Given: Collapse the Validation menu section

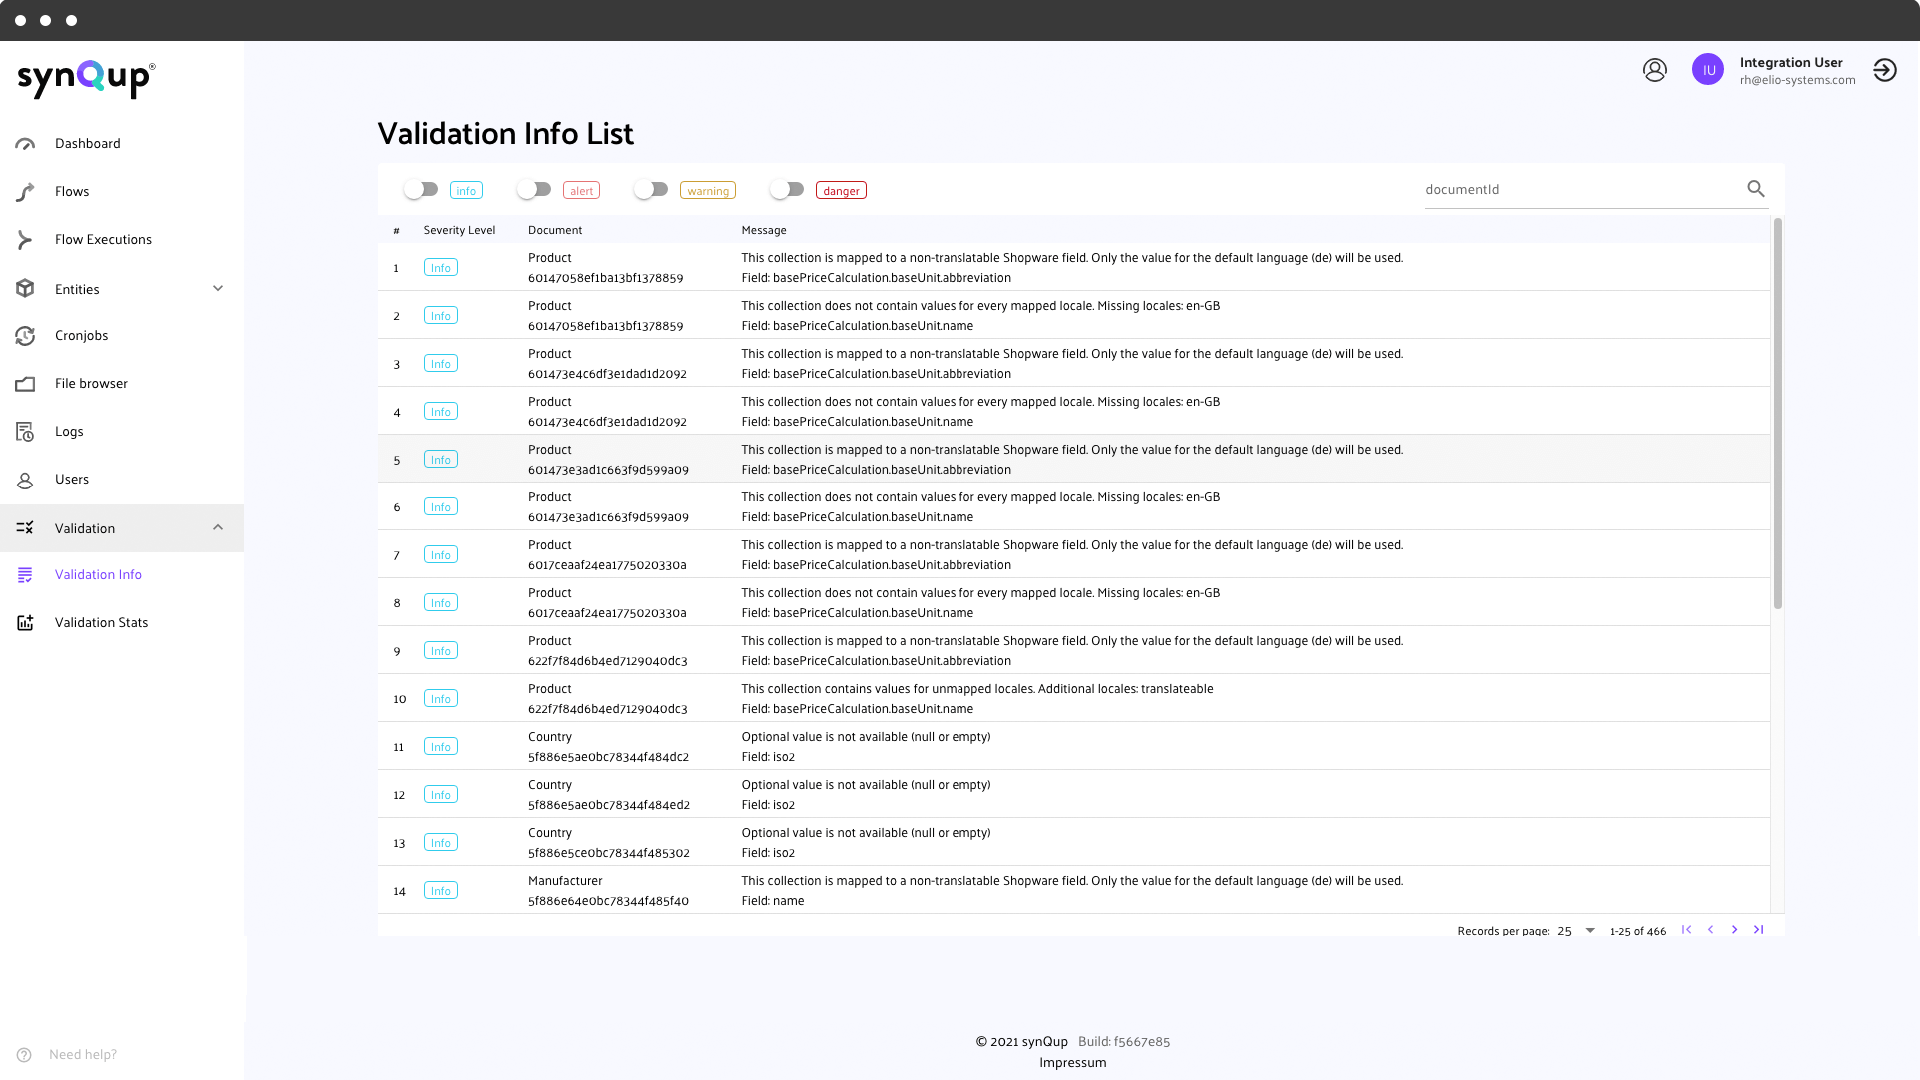Looking at the screenshot, I should pyautogui.click(x=218, y=528).
